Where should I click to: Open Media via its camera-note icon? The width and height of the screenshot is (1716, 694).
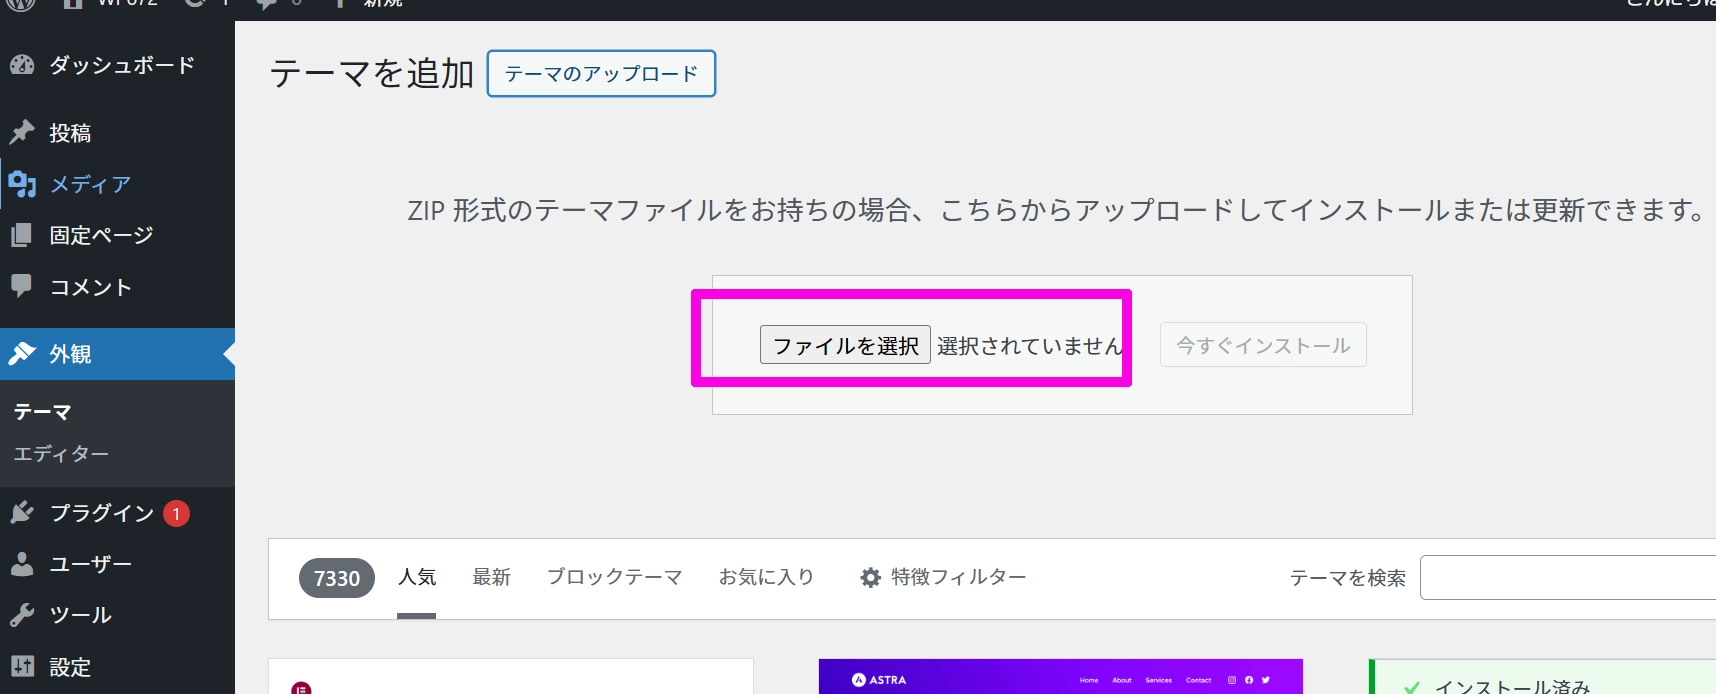pos(22,184)
